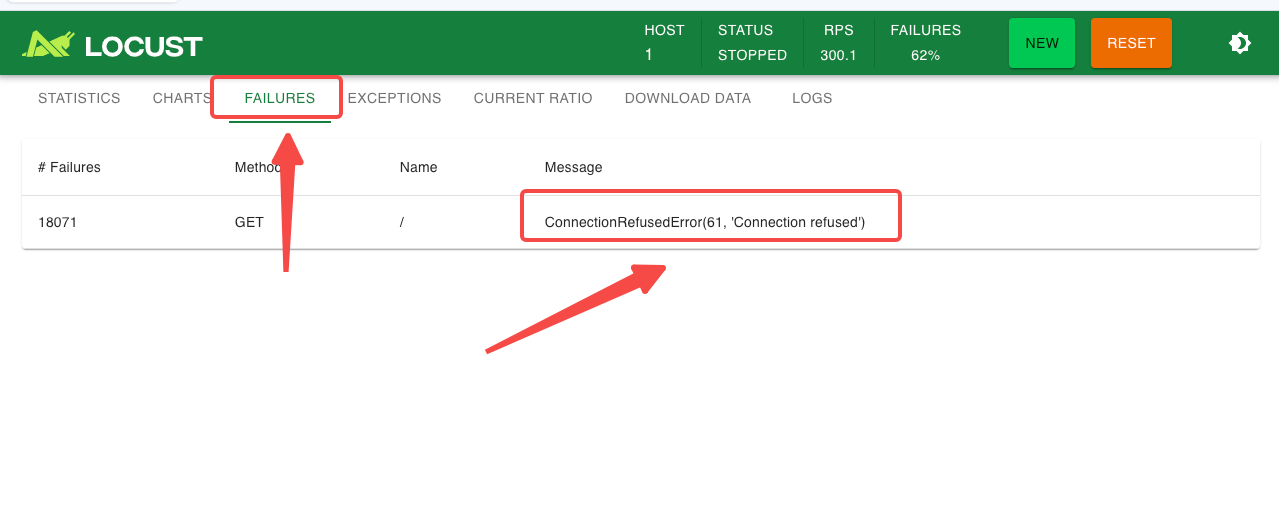Show the LOGS tab
Viewport: 1279px width, 506px height.
pyautogui.click(x=811, y=98)
